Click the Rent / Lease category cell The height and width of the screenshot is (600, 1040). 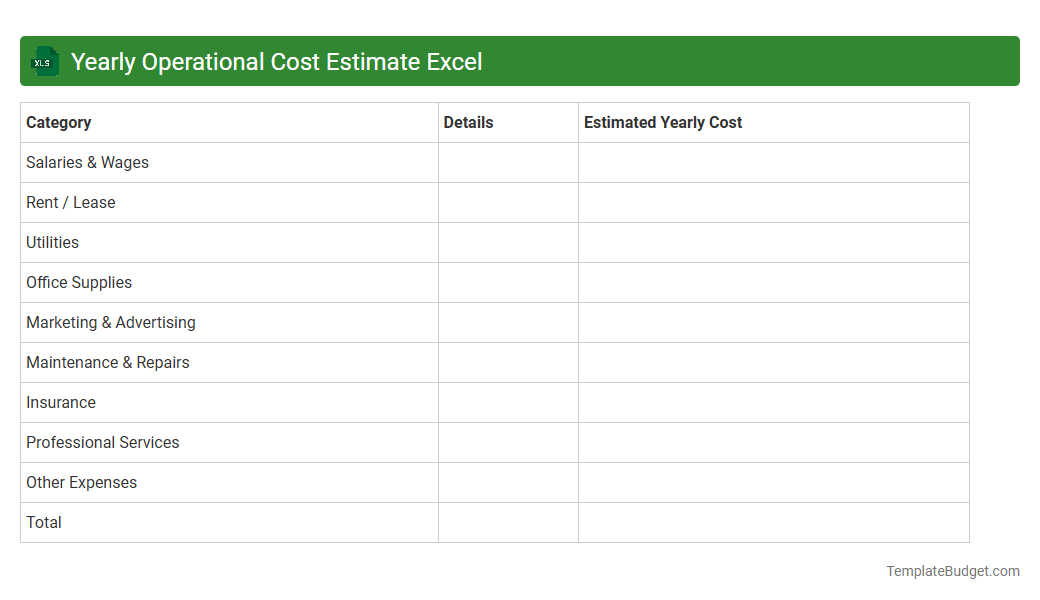(70, 202)
